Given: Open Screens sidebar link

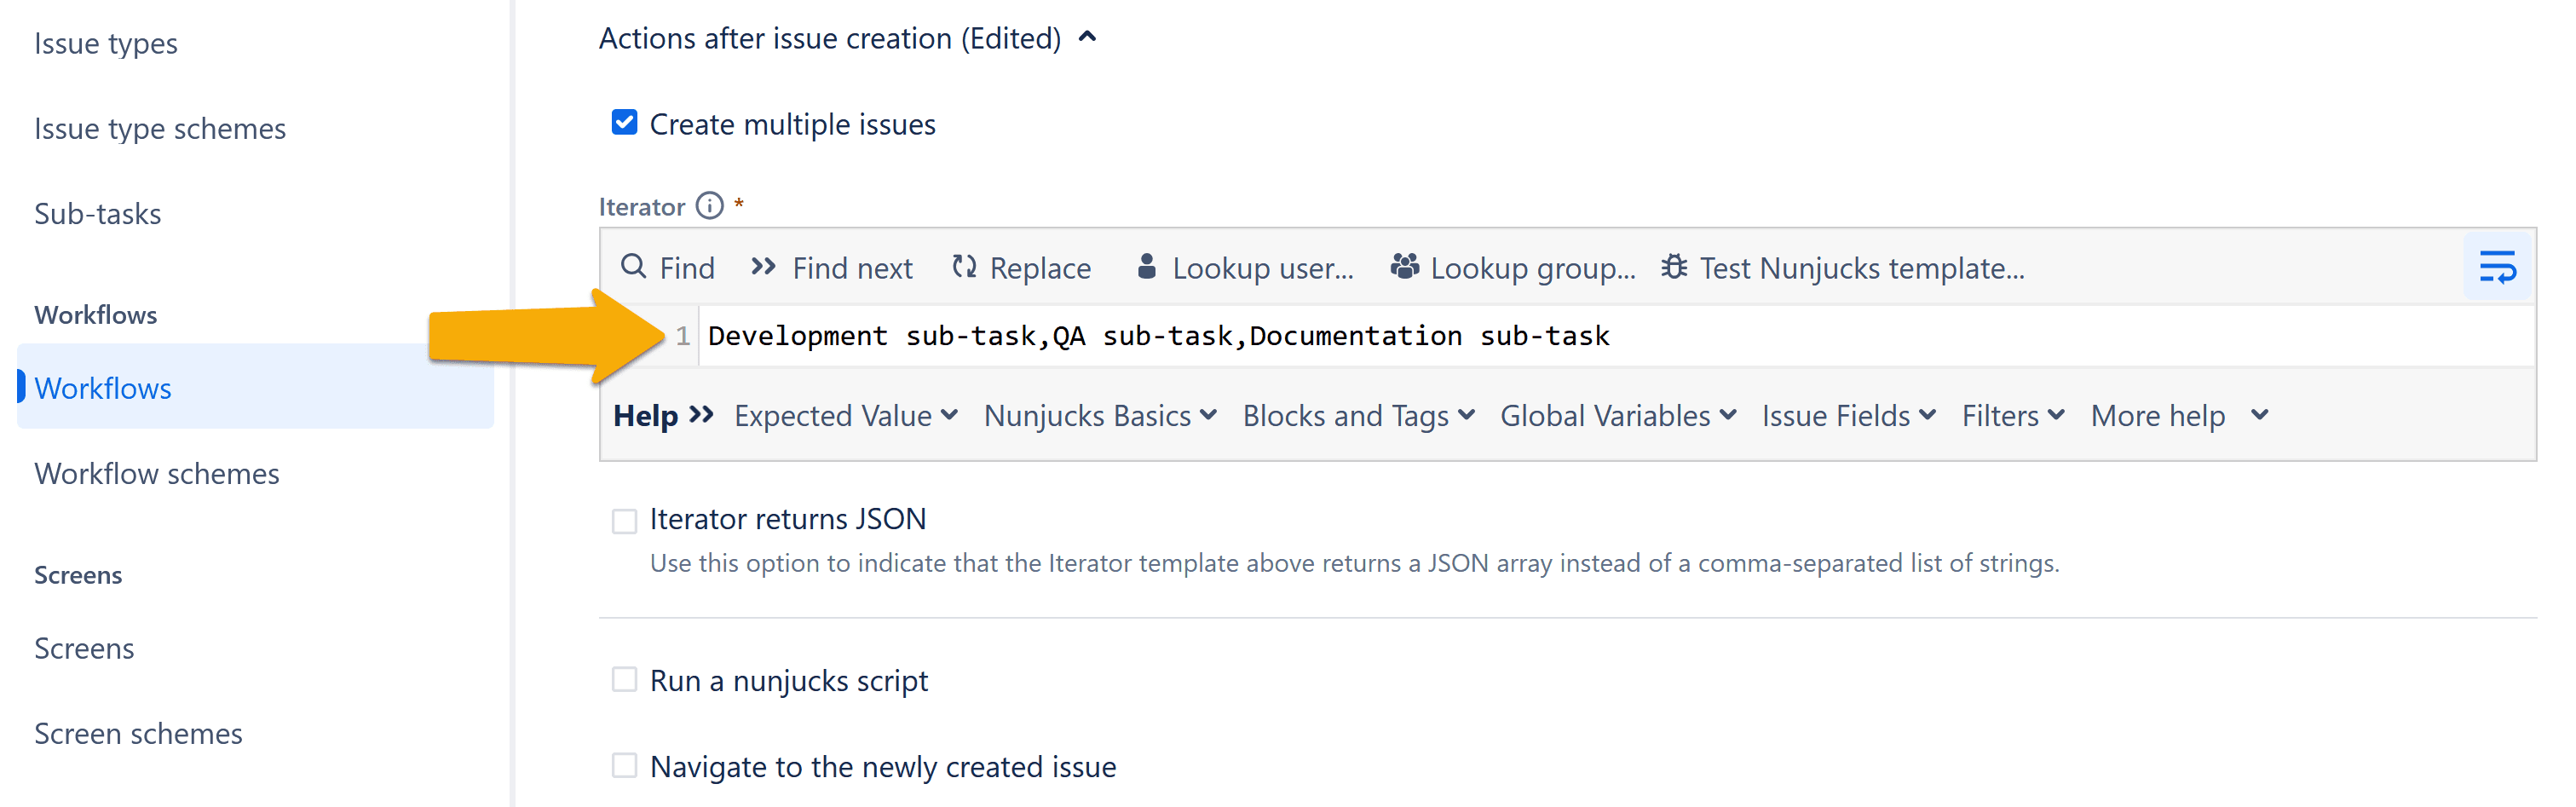Looking at the screenshot, I should tap(84, 648).
